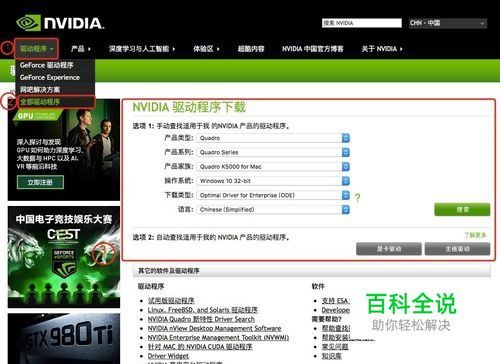Open the GPU technology conference banner
The height and width of the screenshot is (364, 500).
64,150
